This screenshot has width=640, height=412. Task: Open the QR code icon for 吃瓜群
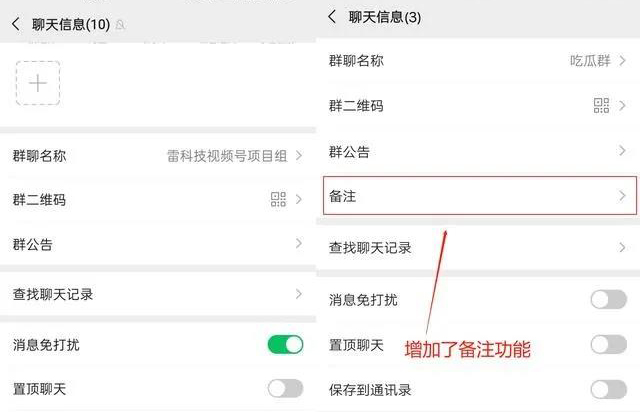[601, 106]
